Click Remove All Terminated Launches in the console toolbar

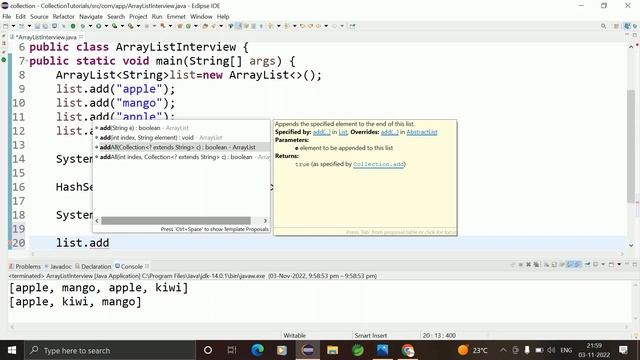click(536, 264)
